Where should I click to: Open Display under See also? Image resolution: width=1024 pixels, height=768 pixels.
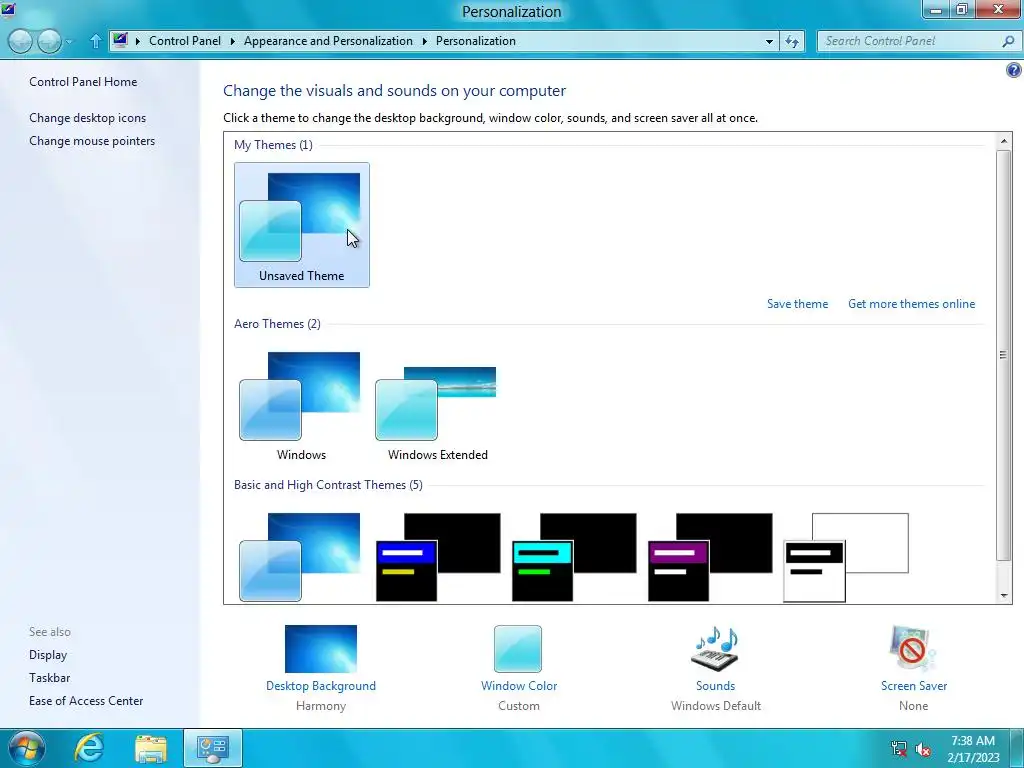click(48, 655)
